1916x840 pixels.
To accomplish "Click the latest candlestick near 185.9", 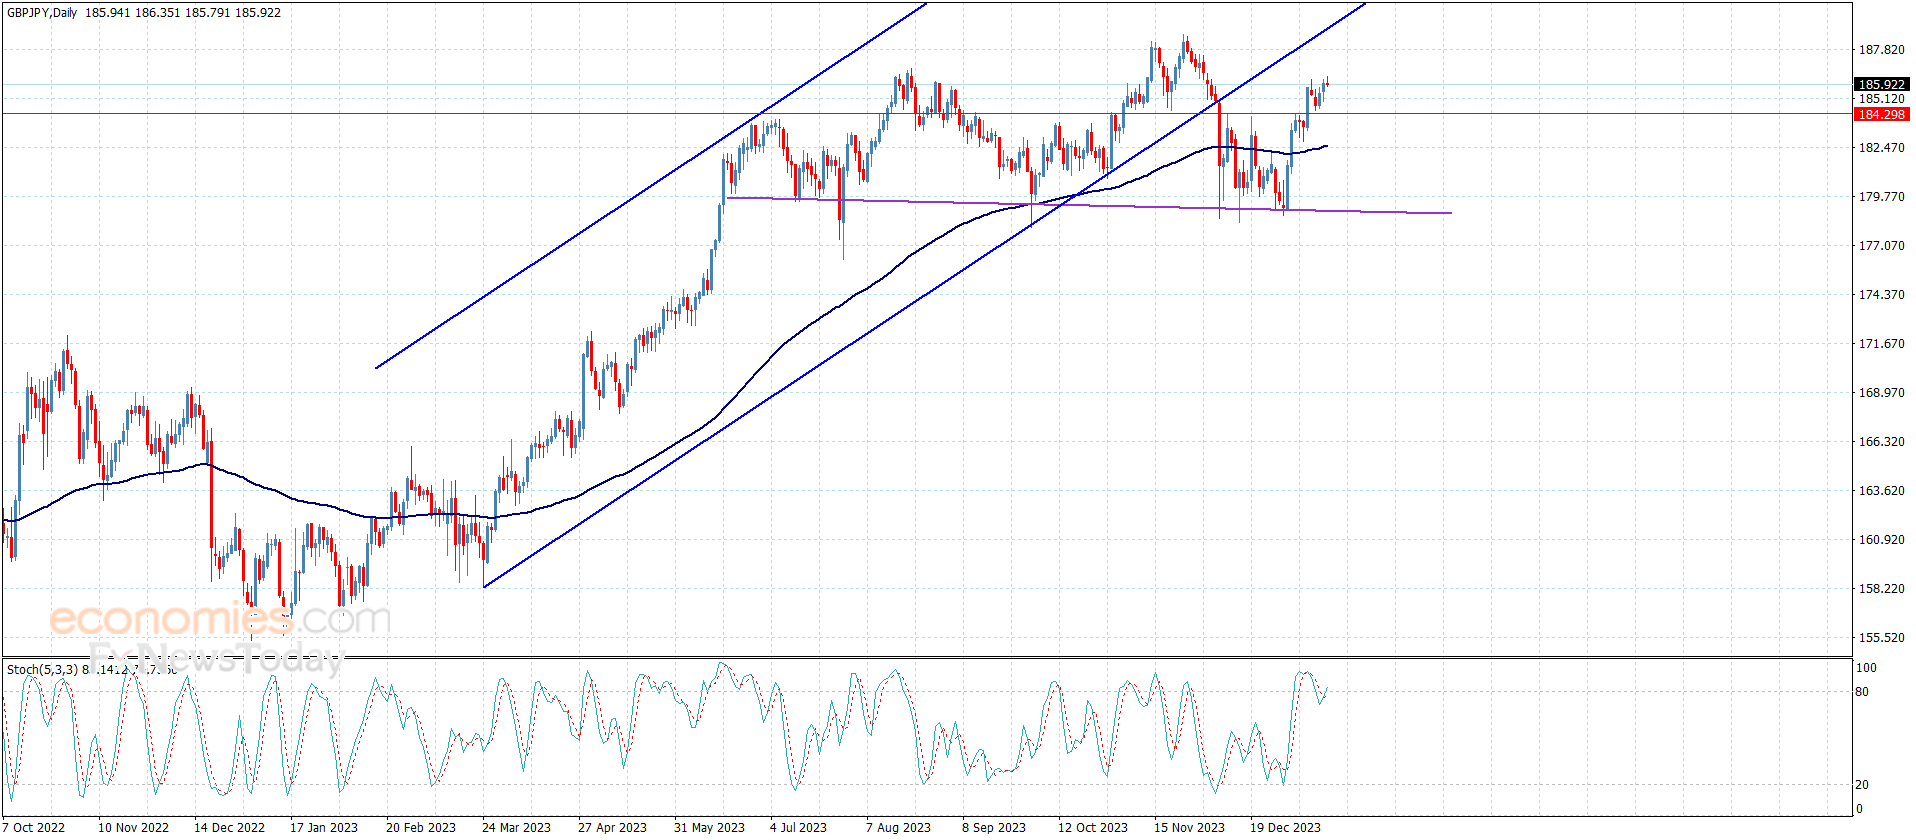I will click(x=1326, y=83).
